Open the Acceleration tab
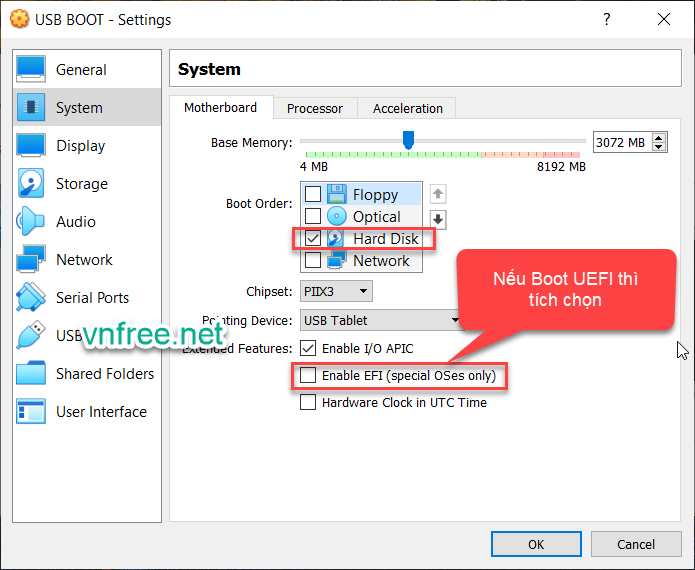 [x=407, y=108]
